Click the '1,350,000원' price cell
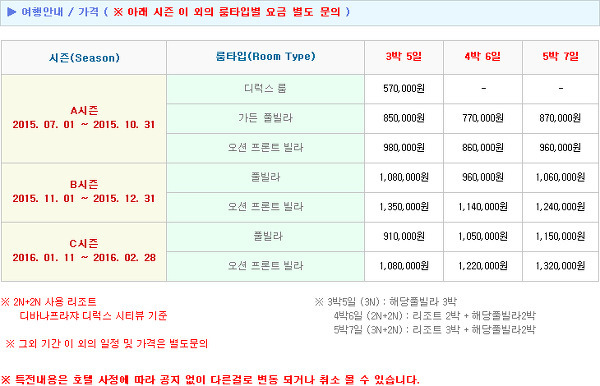Image resolution: width=600 pixels, height=386 pixels. click(404, 207)
